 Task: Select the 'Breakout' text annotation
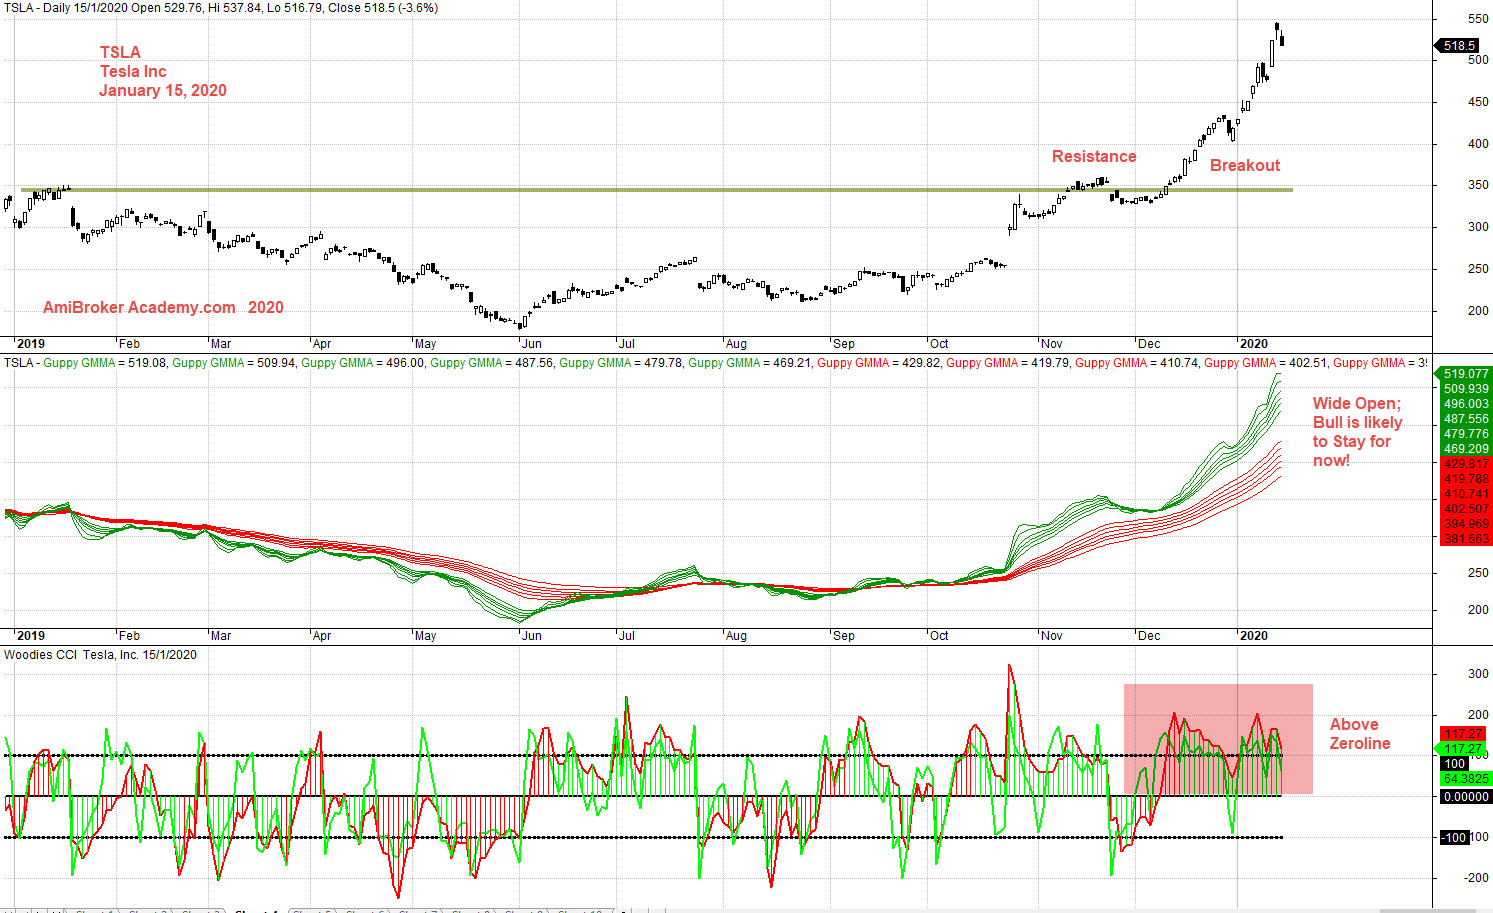pyautogui.click(x=1245, y=165)
